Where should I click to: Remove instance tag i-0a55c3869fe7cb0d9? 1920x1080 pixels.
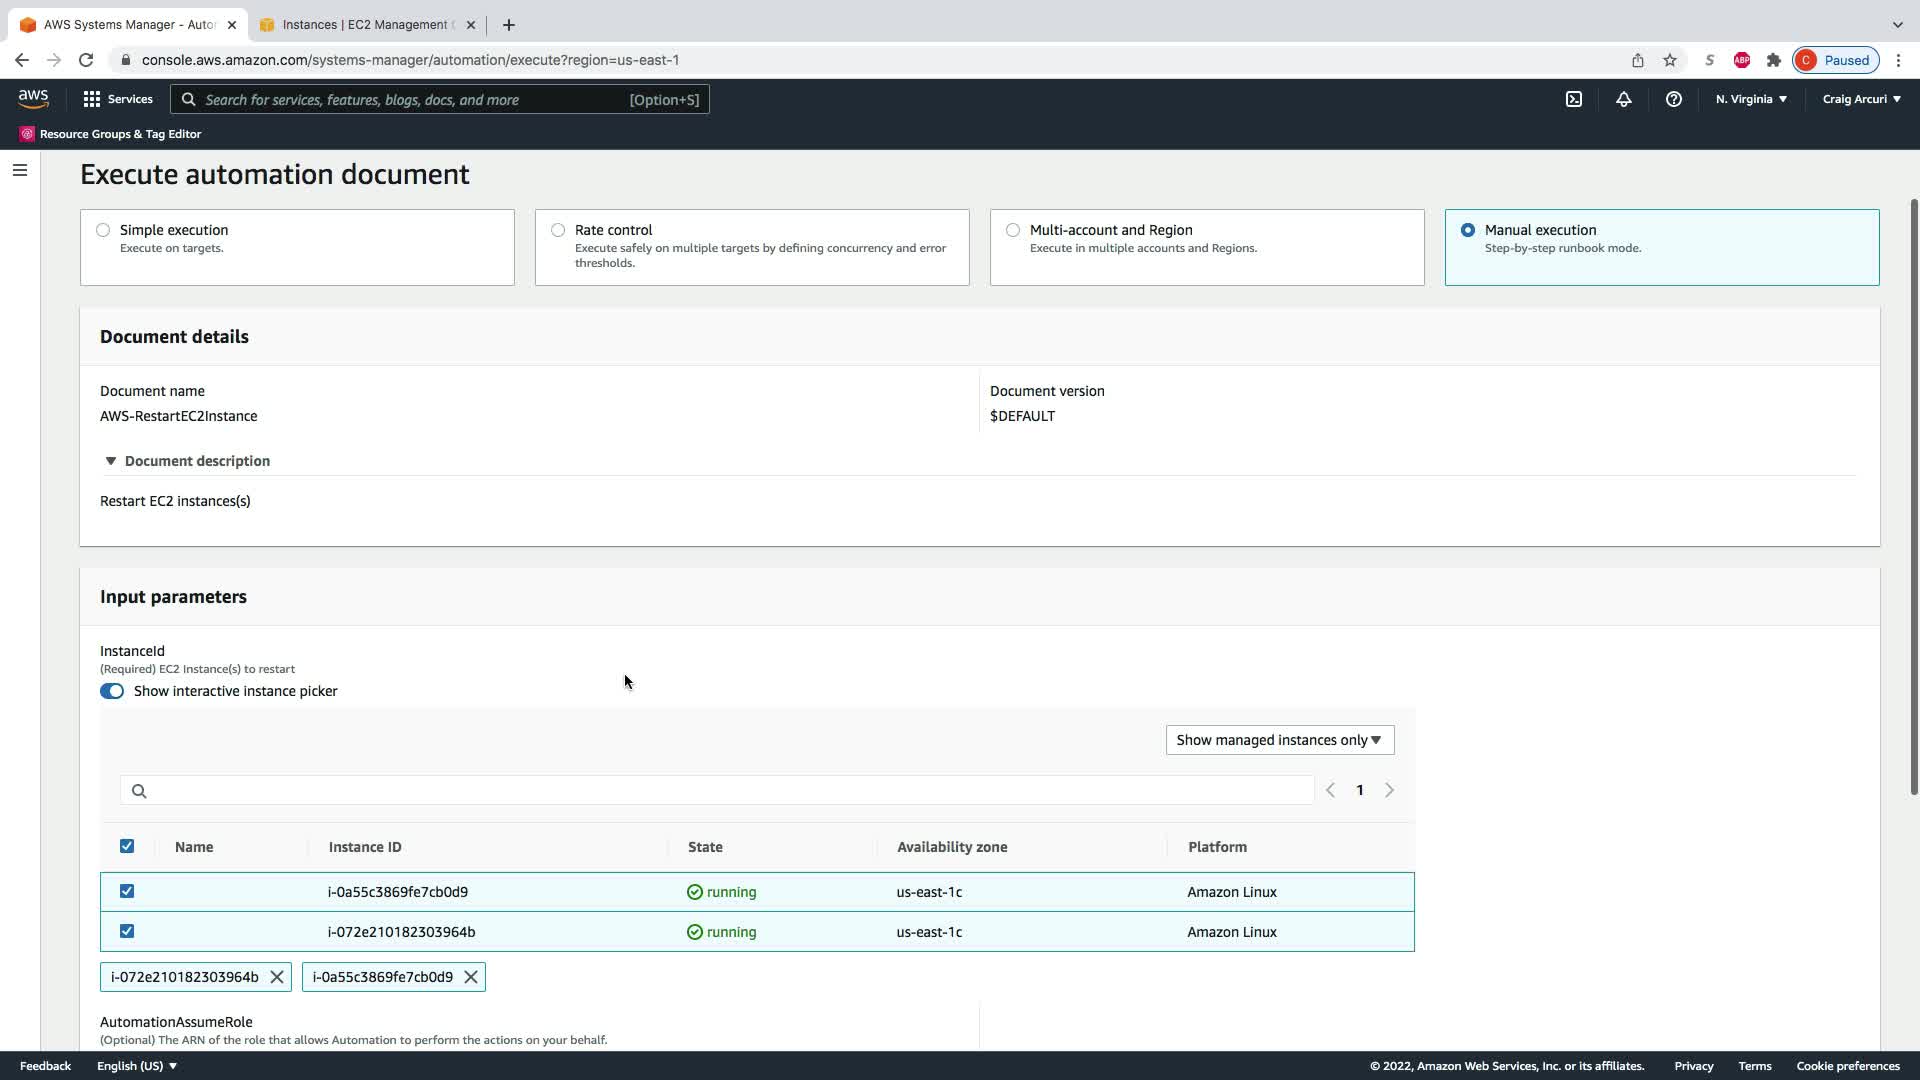pos(471,977)
